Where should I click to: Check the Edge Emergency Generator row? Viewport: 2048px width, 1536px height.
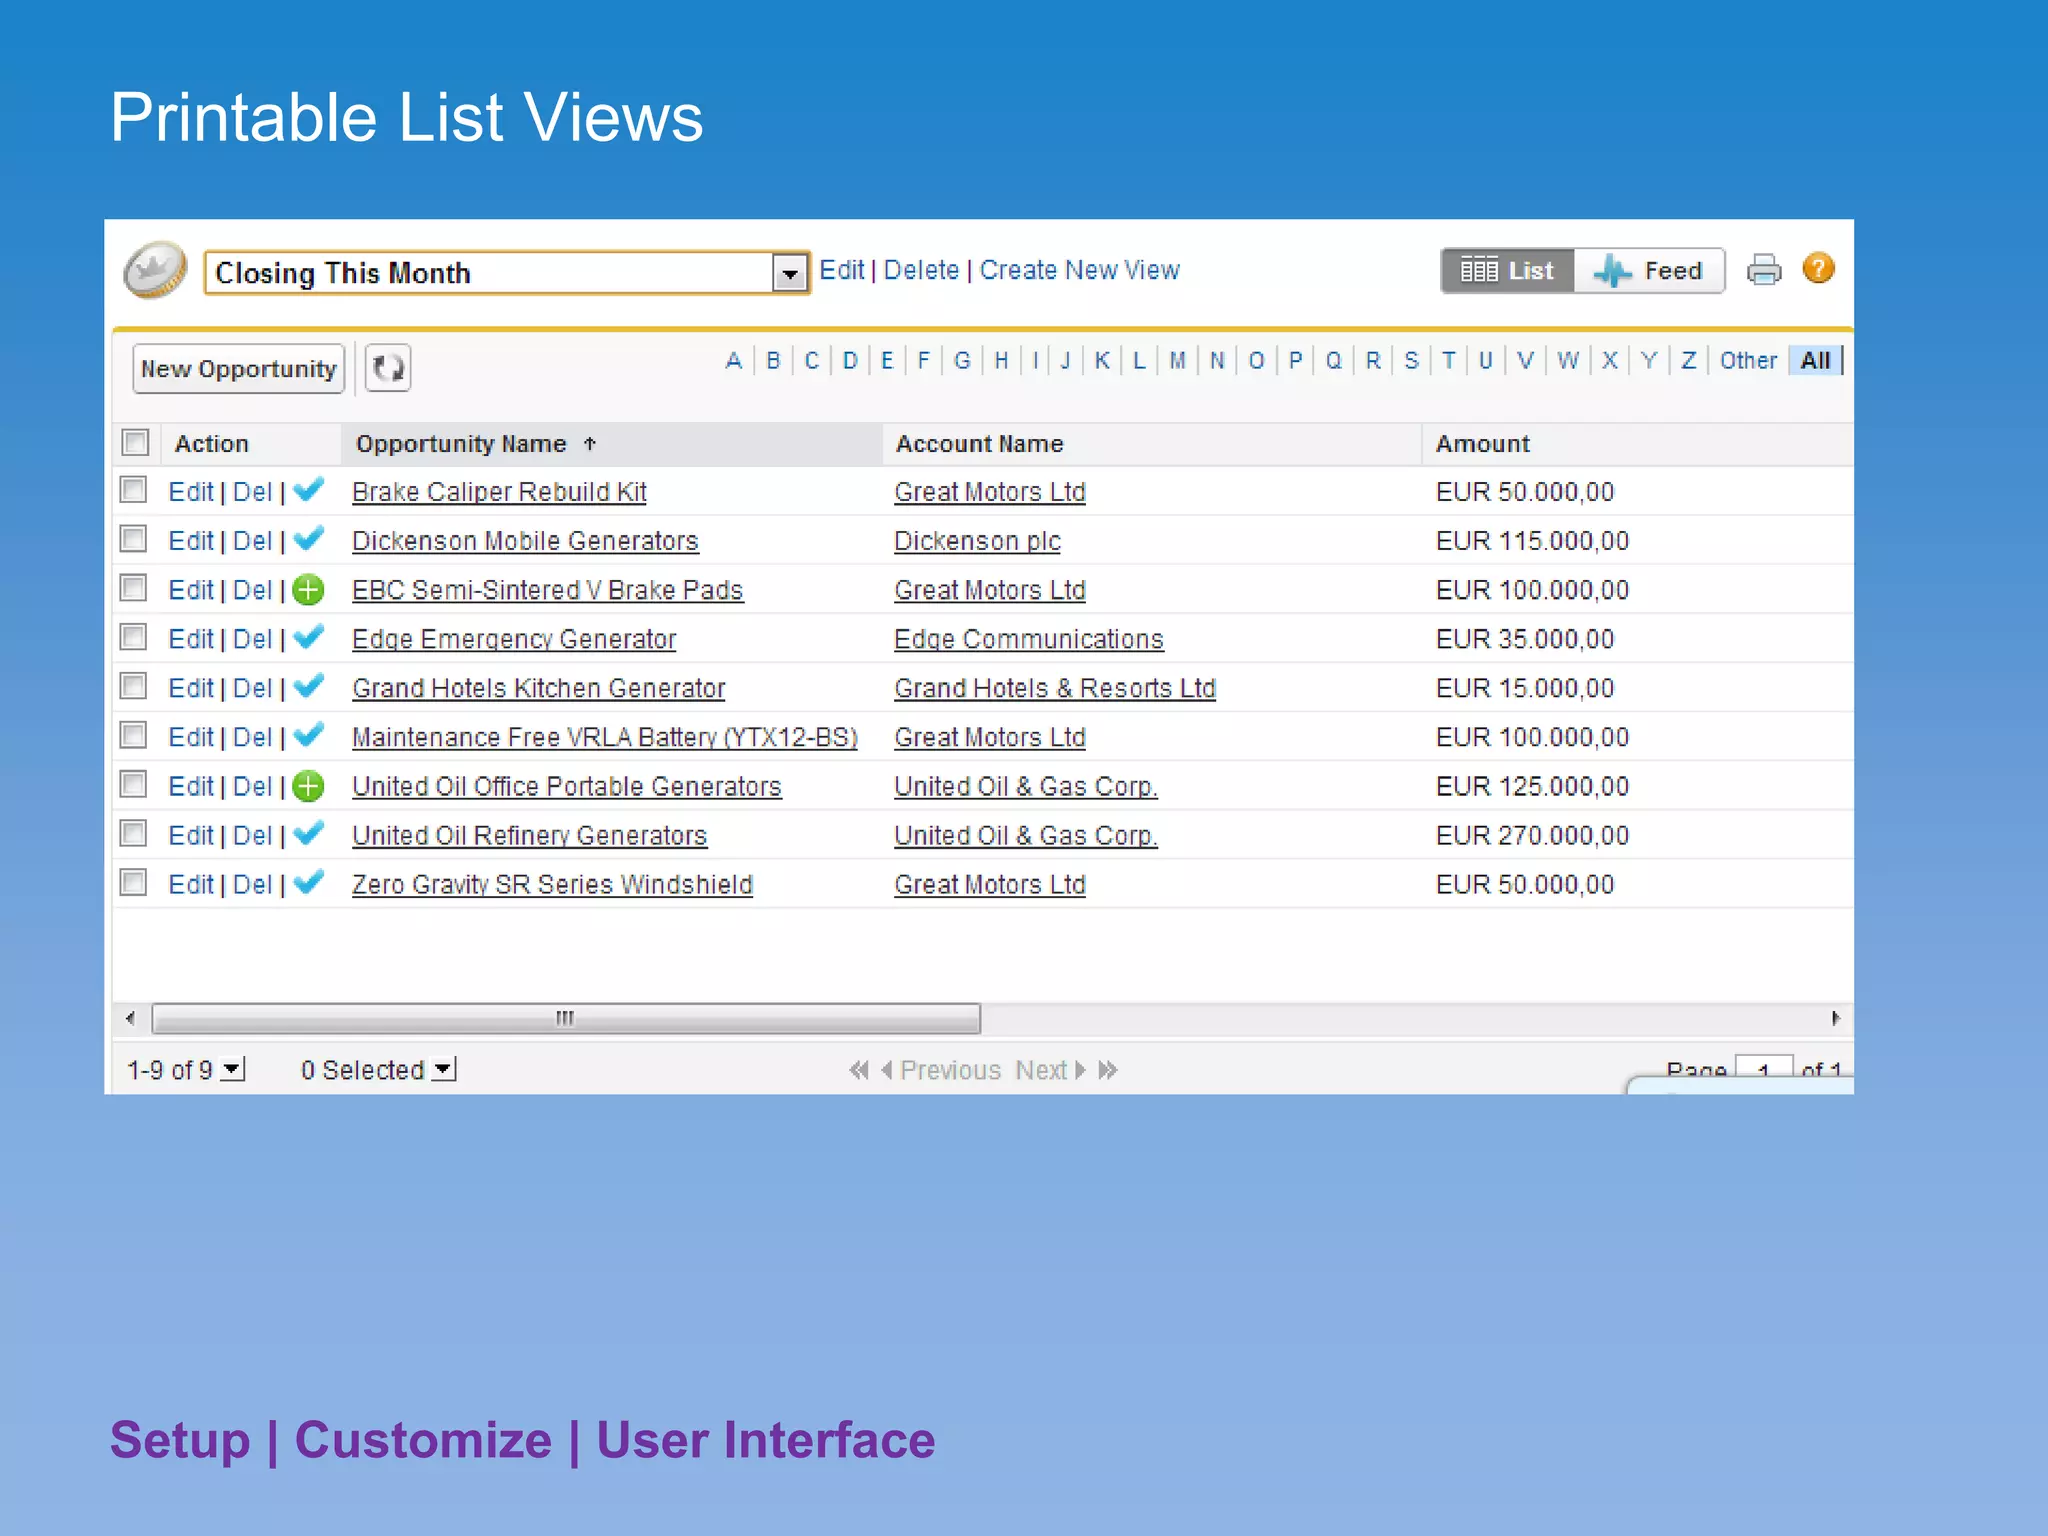[x=133, y=637]
